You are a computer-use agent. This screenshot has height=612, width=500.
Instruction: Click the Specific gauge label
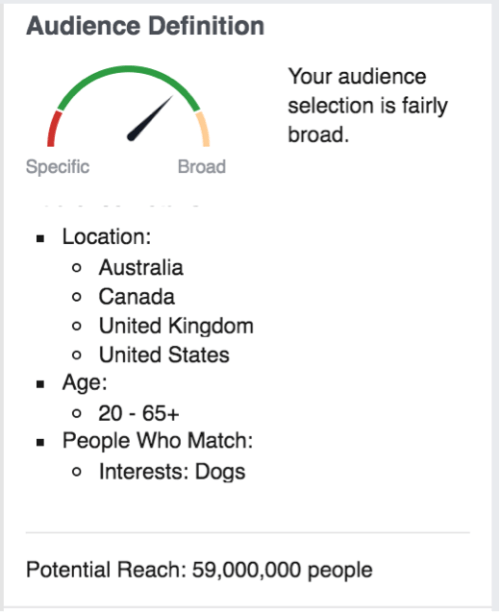[58, 167]
